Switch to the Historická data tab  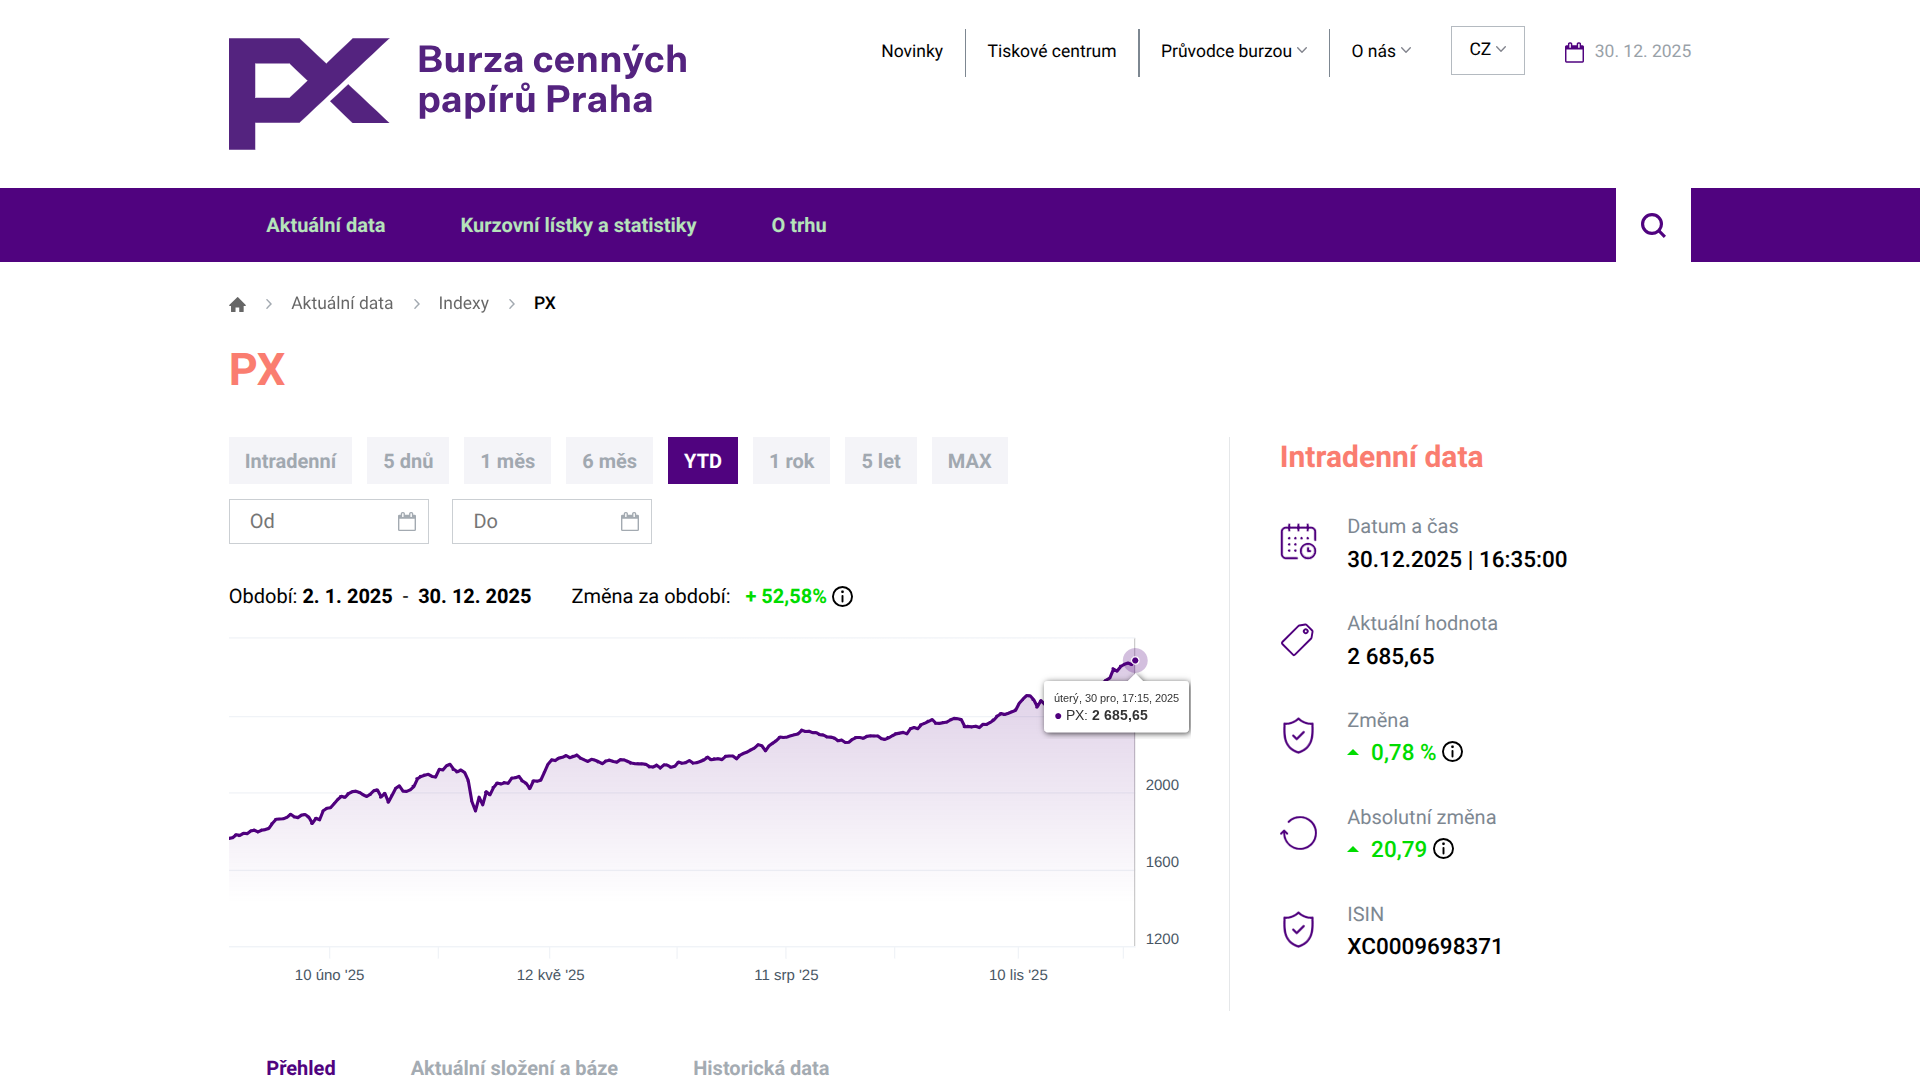click(x=761, y=1067)
